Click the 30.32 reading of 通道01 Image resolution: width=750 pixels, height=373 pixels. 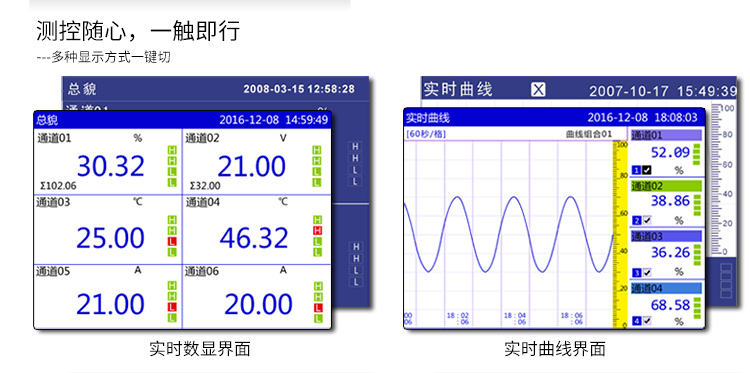[110, 166]
